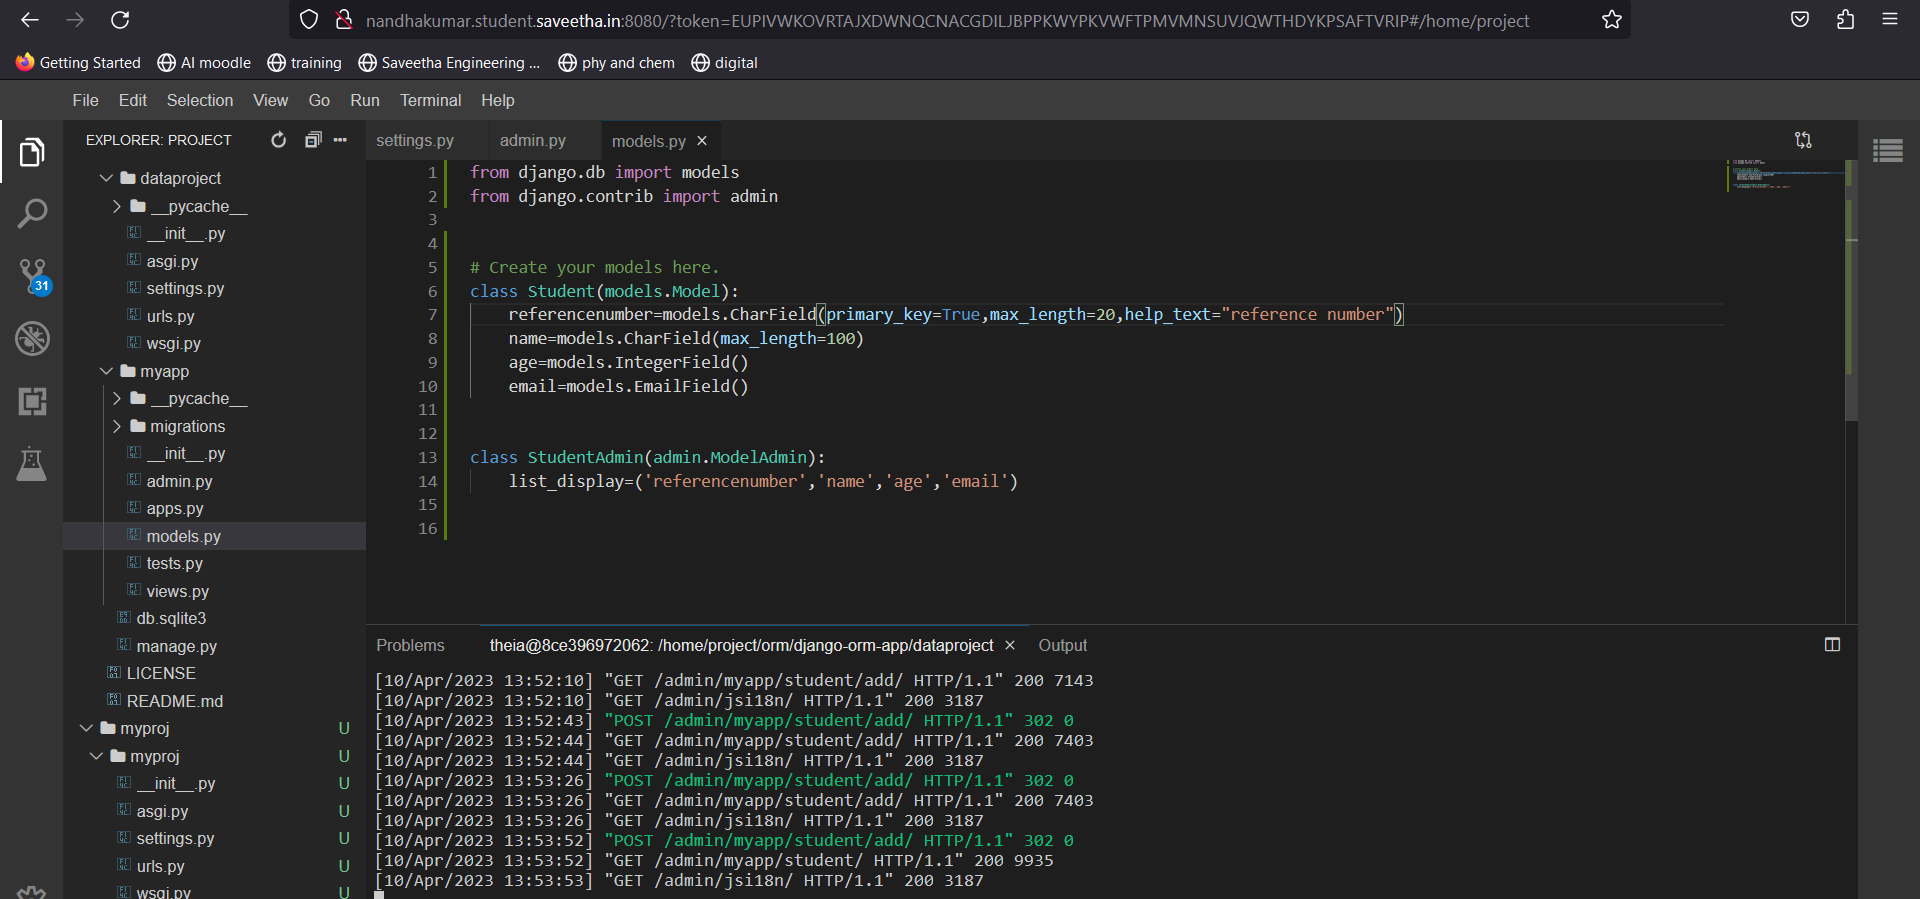Open wsgi.py under dataproject
This screenshot has height=899, width=1920.
173,343
